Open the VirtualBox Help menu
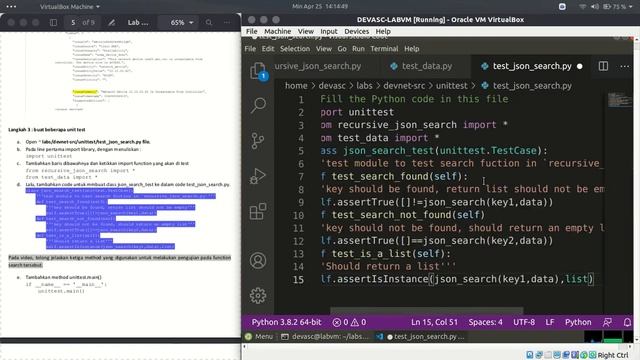 [x=383, y=31]
